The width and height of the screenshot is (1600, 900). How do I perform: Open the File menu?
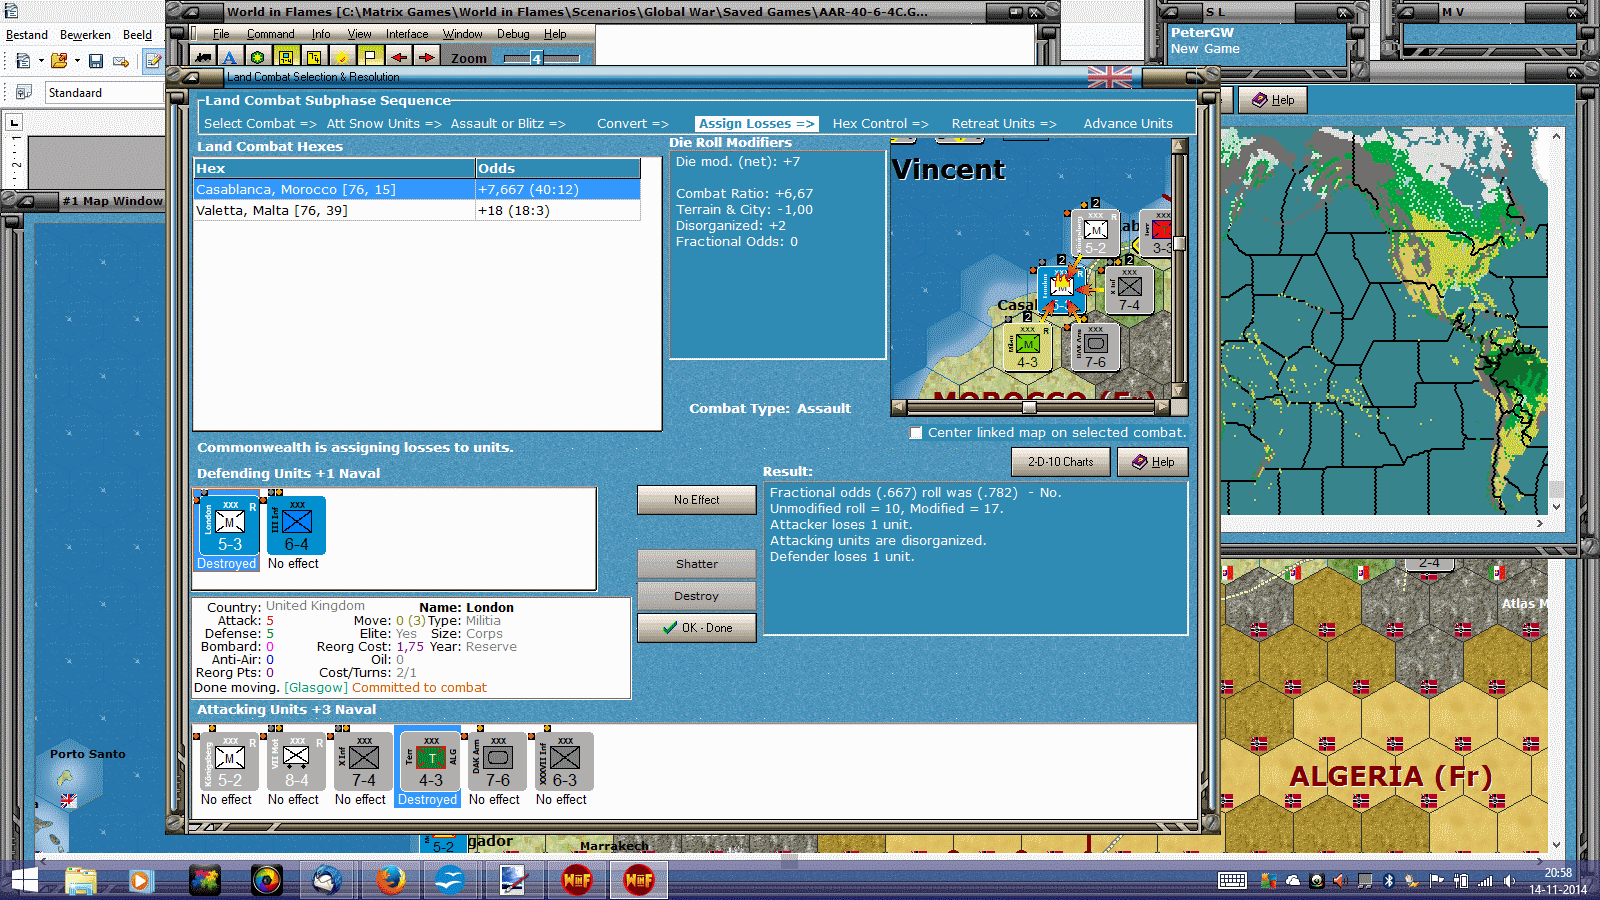[x=221, y=34]
